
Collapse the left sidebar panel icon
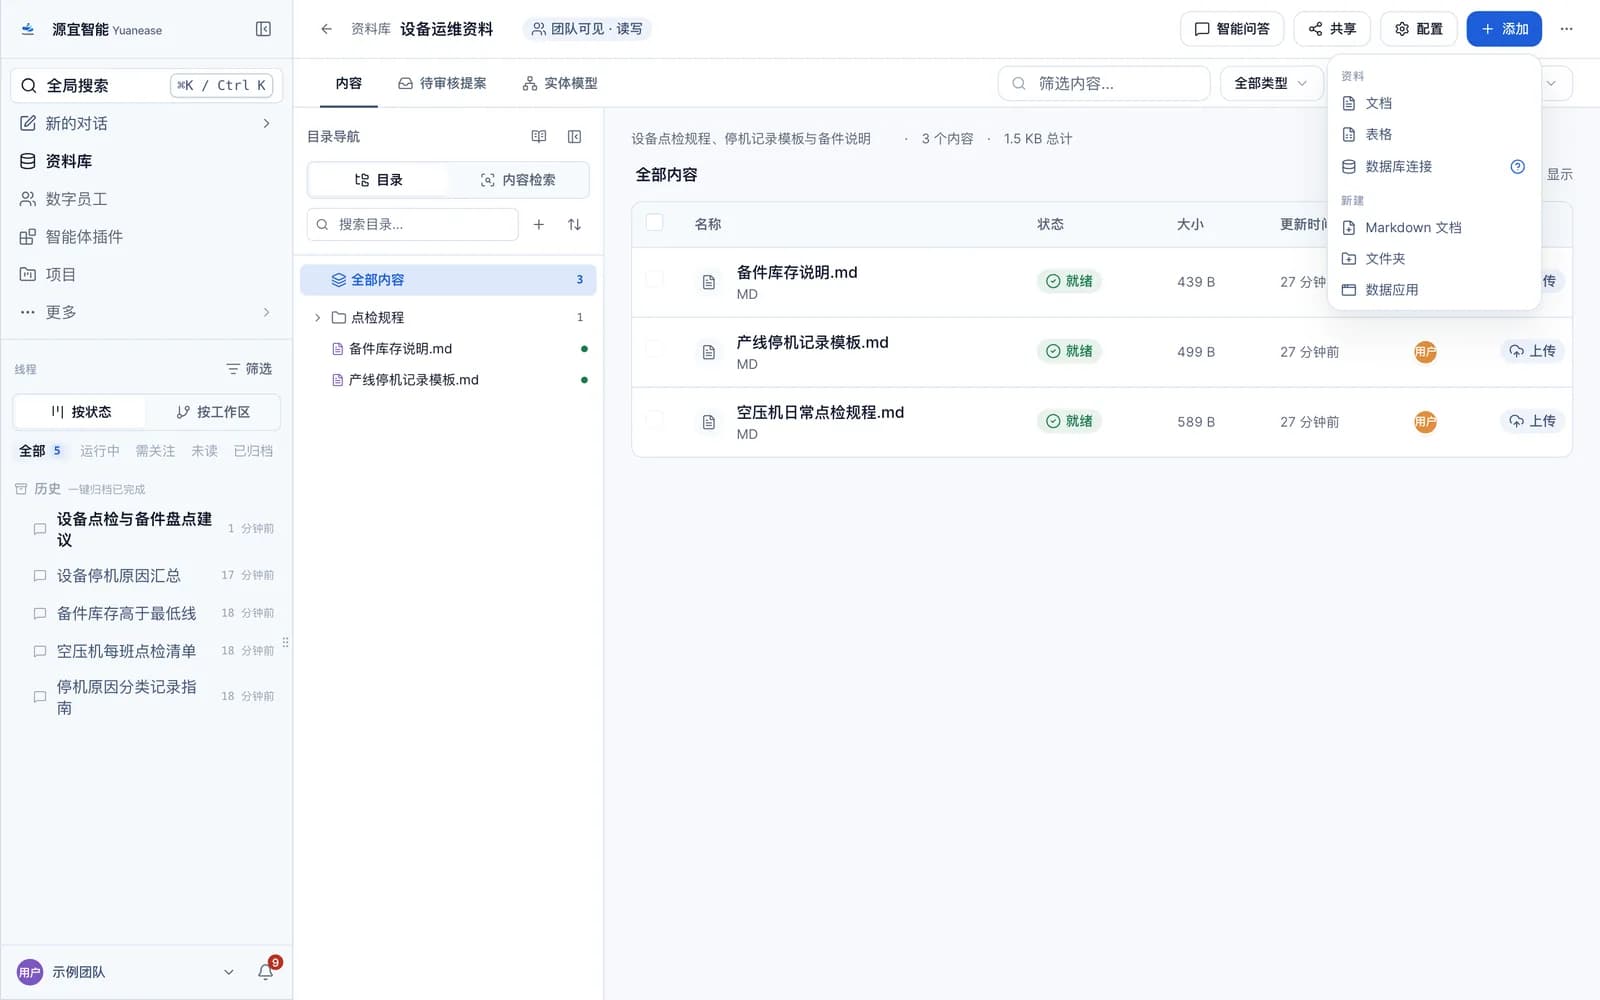click(x=263, y=29)
